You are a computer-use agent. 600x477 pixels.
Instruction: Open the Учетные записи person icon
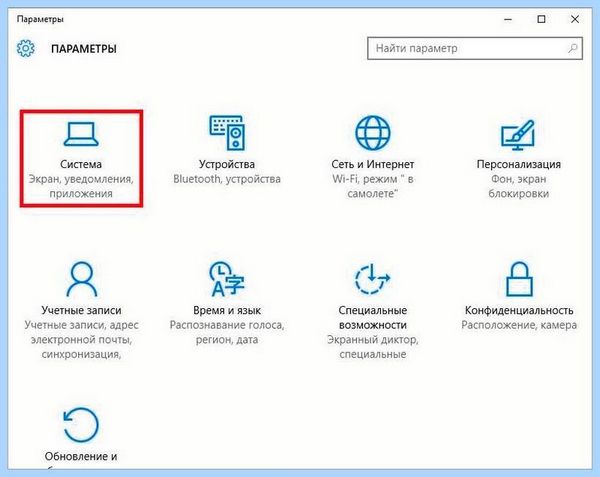coord(82,279)
